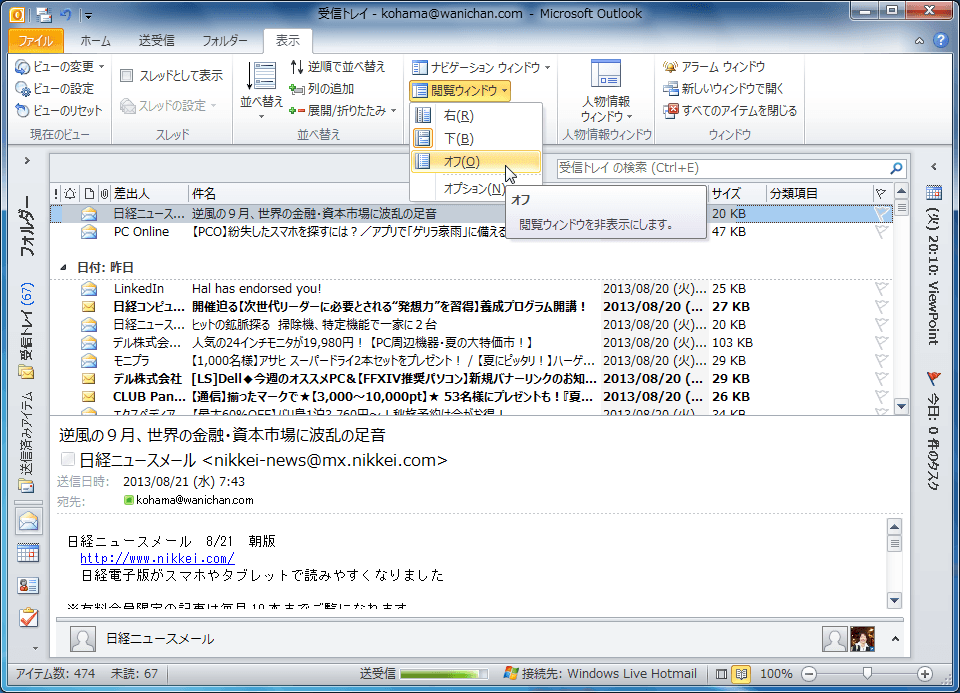This screenshot has height=693, width=960.
Task: Sort by 分類項目 column header
Action: (x=819, y=194)
